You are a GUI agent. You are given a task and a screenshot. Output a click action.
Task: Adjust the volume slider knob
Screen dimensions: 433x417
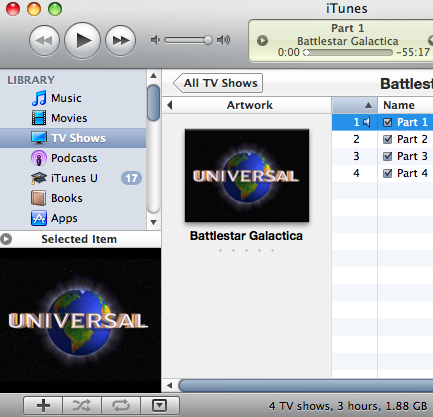coord(208,40)
